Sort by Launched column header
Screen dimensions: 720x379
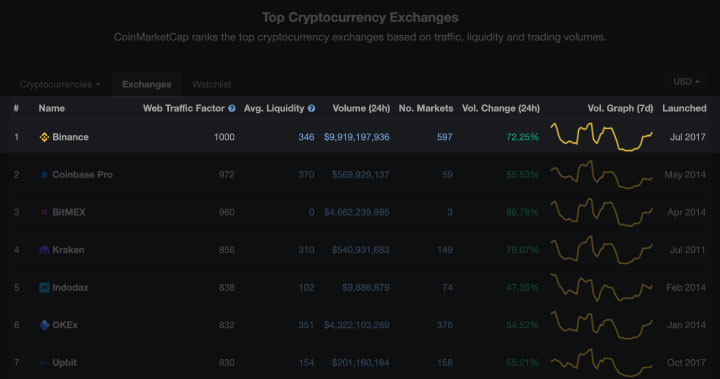click(684, 108)
